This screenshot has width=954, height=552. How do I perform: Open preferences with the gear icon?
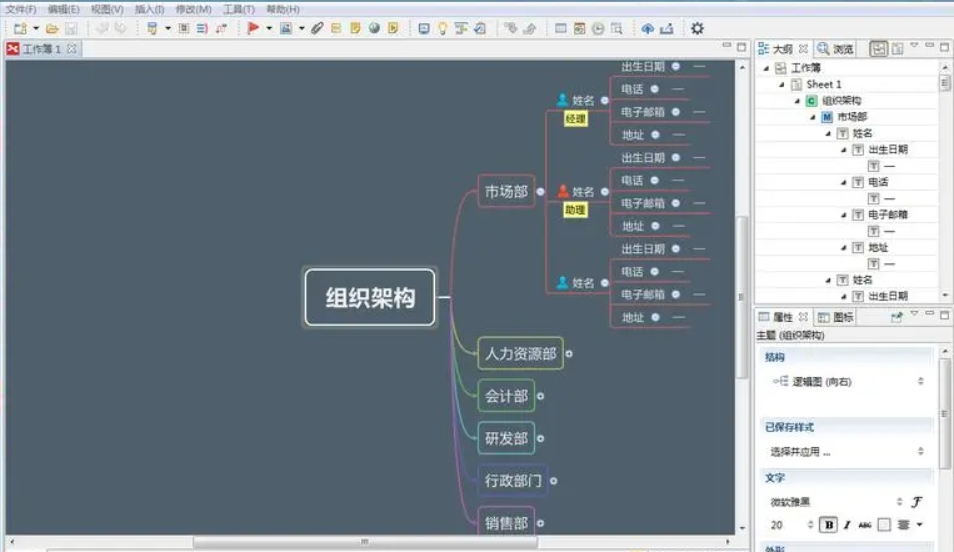pyautogui.click(x=697, y=29)
